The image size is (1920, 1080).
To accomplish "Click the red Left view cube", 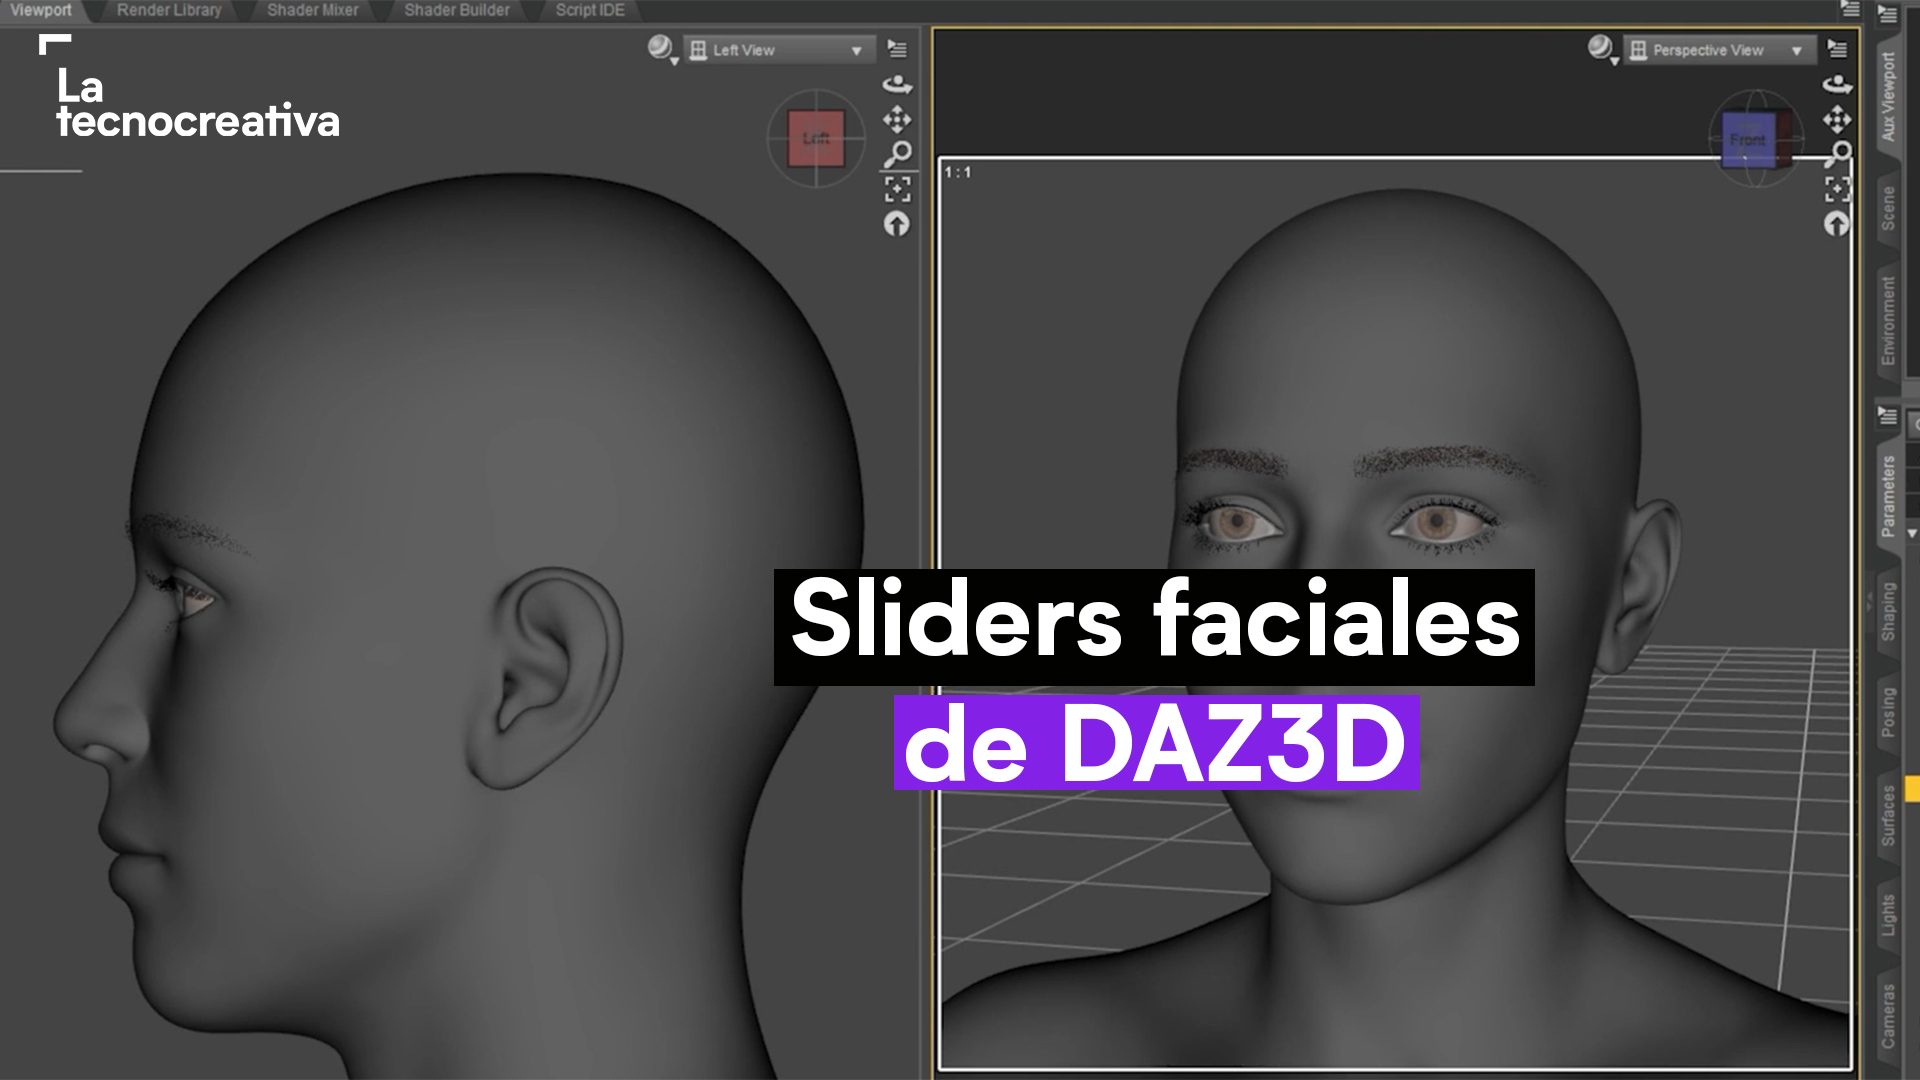I will (x=816, y=138).
